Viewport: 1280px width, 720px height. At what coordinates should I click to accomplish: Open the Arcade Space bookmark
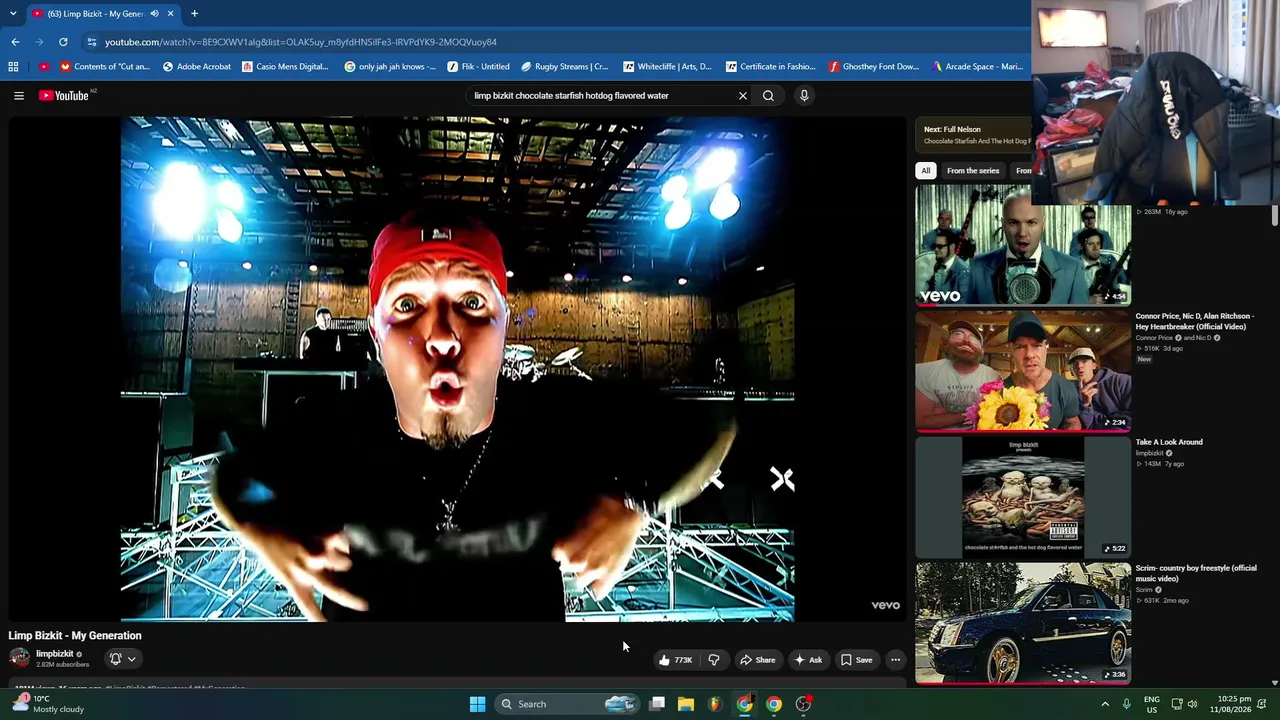click(977, 67)
